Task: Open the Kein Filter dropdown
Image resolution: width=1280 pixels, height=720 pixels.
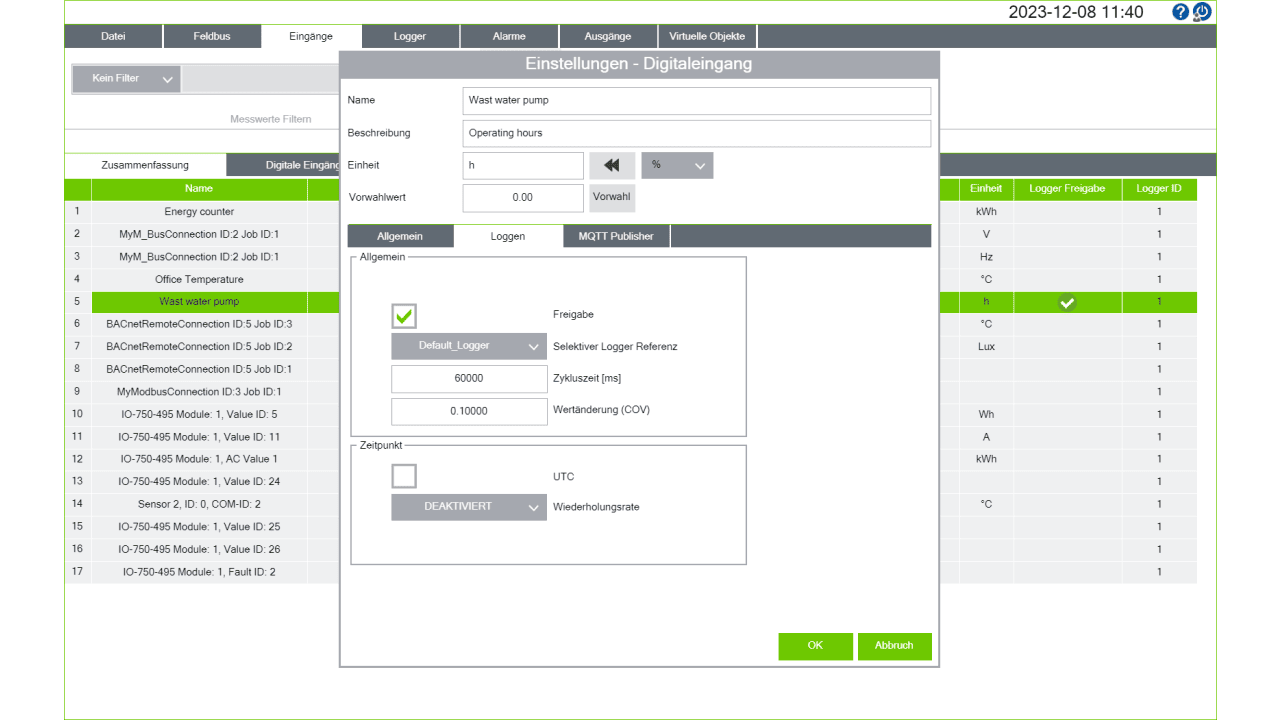Action: coord(126,79)
